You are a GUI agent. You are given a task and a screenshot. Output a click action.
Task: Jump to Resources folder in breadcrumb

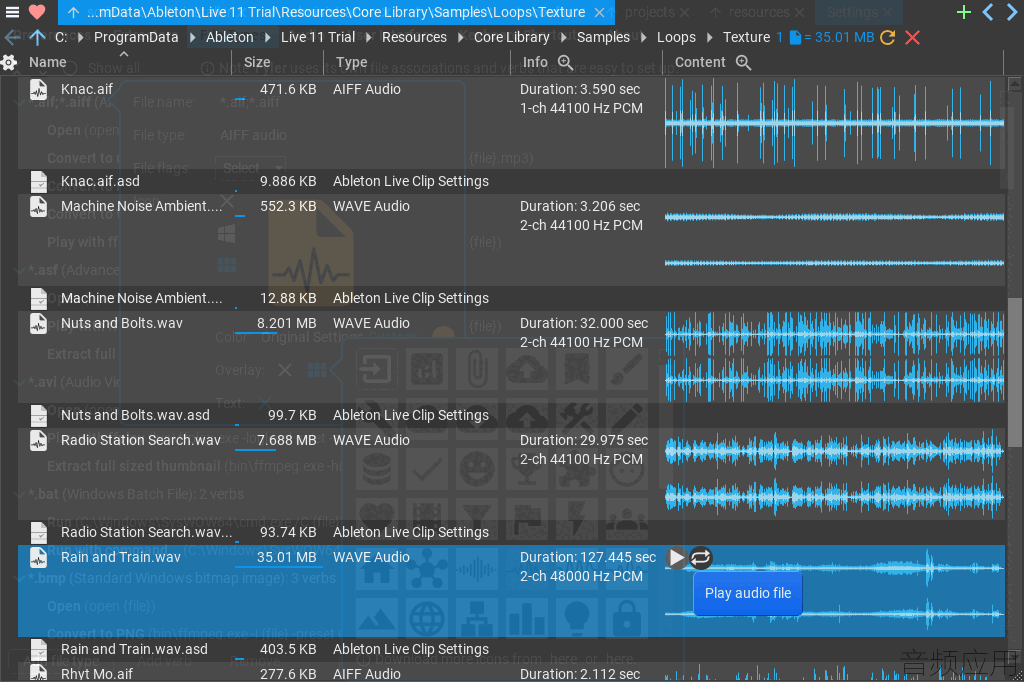pos(414,37)
